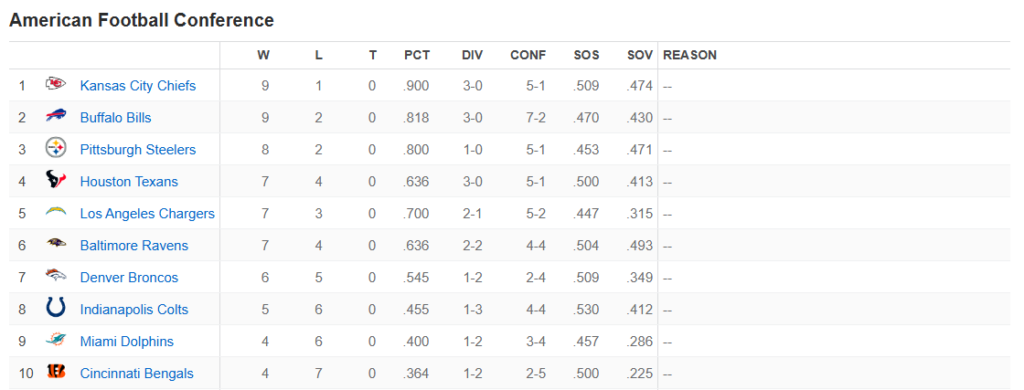Open the Kansas City Chiefs team link
This screenshot has width=1024, height=390.
[x=138, y=86]
